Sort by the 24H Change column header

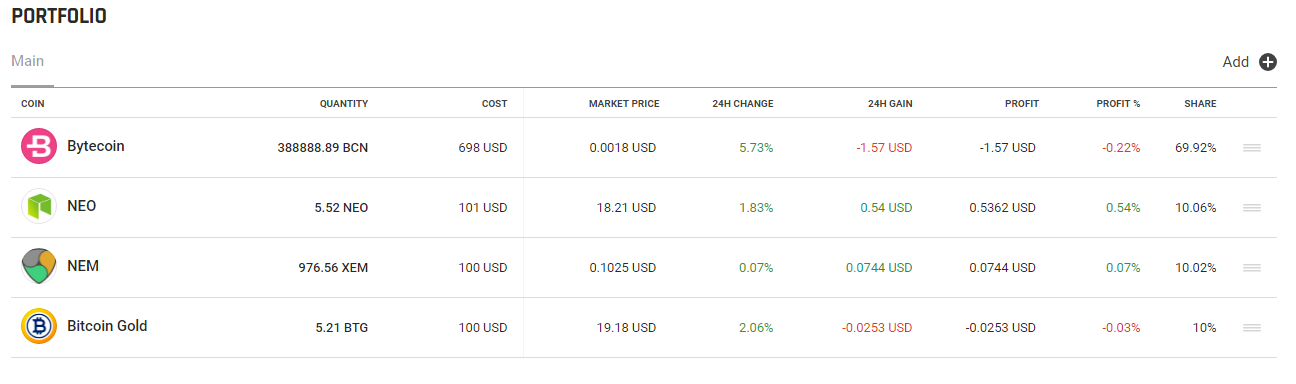point(743,104)
